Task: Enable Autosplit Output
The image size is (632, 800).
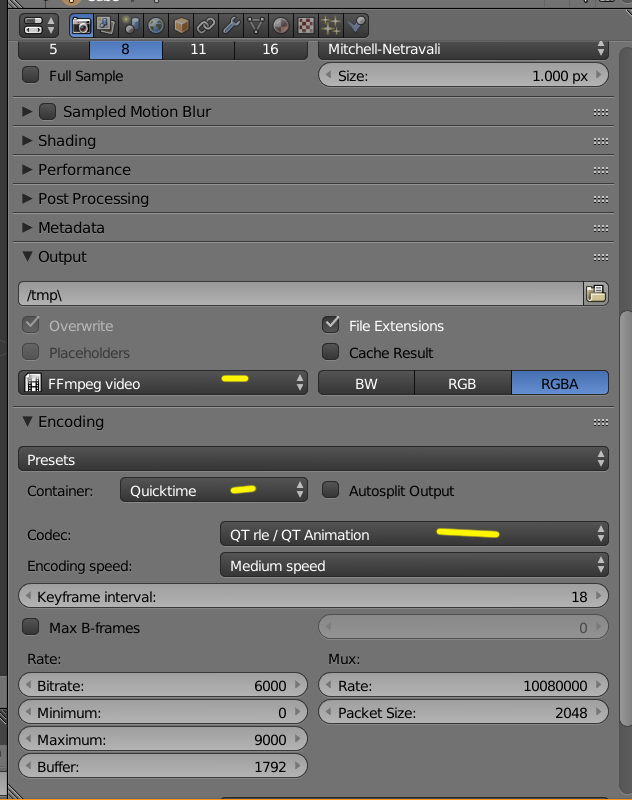Action: pyautogui.click(x=331, y=490)
